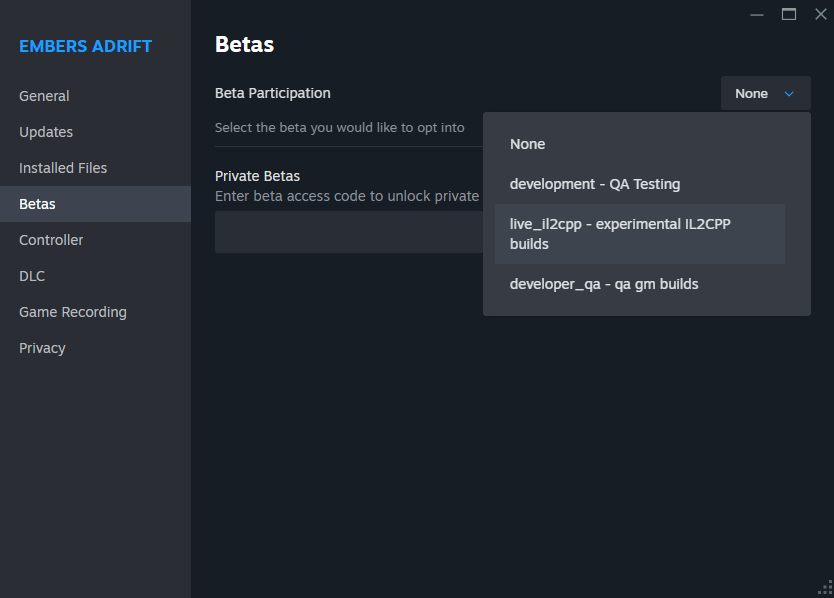Select the development - QA Testing beta

coord(595,184)
